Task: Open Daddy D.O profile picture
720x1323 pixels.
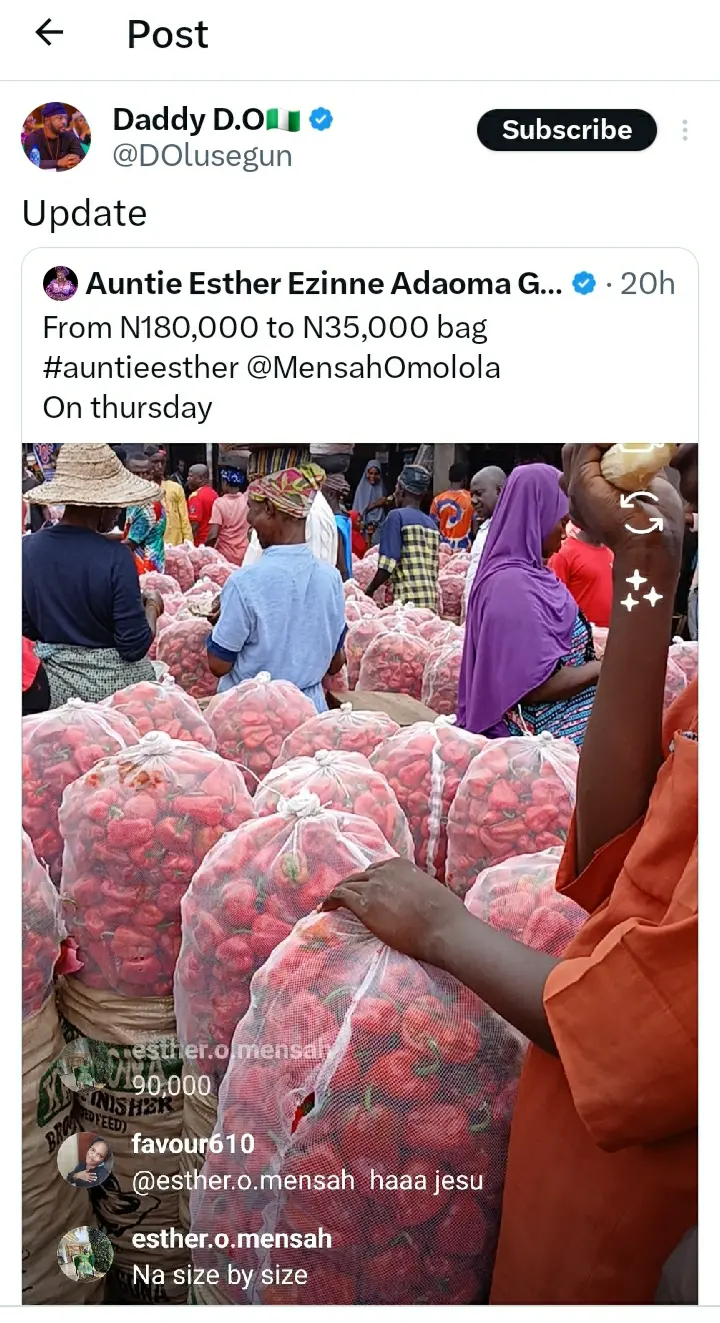Action: 56,136
